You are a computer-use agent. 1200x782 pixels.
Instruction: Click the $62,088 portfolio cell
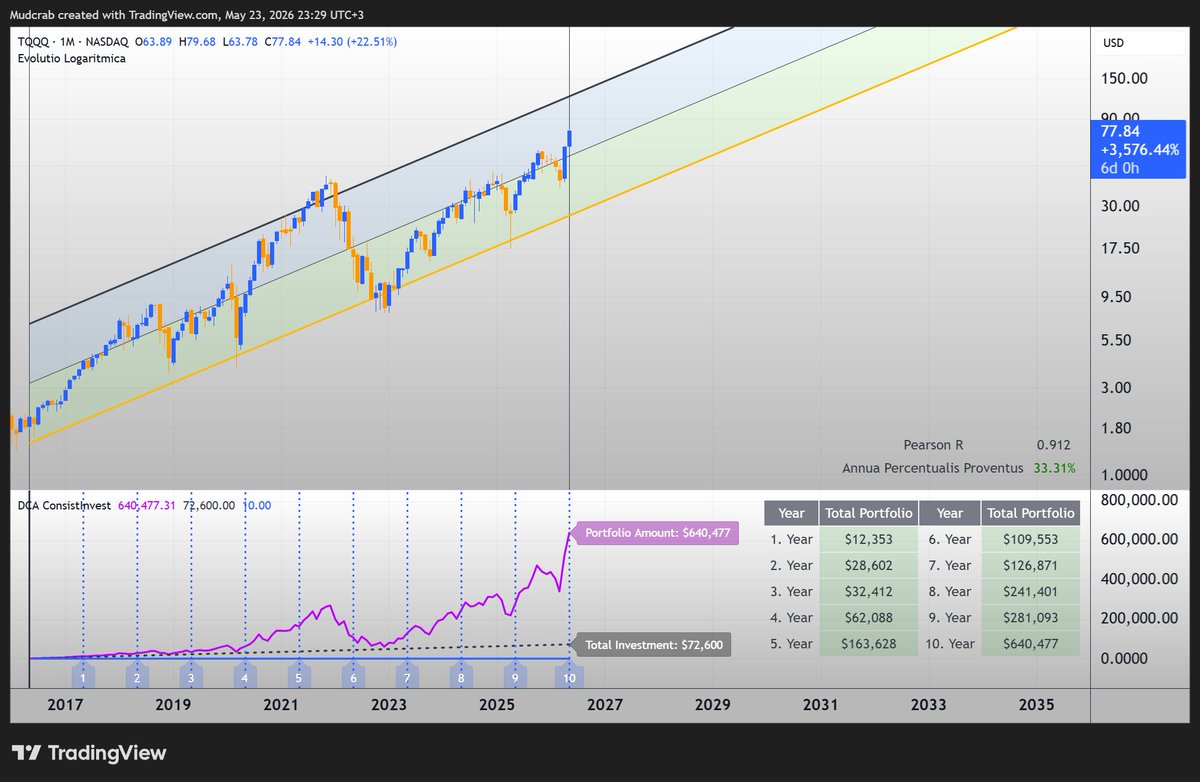pyautogui.click(x=867, y=617)
